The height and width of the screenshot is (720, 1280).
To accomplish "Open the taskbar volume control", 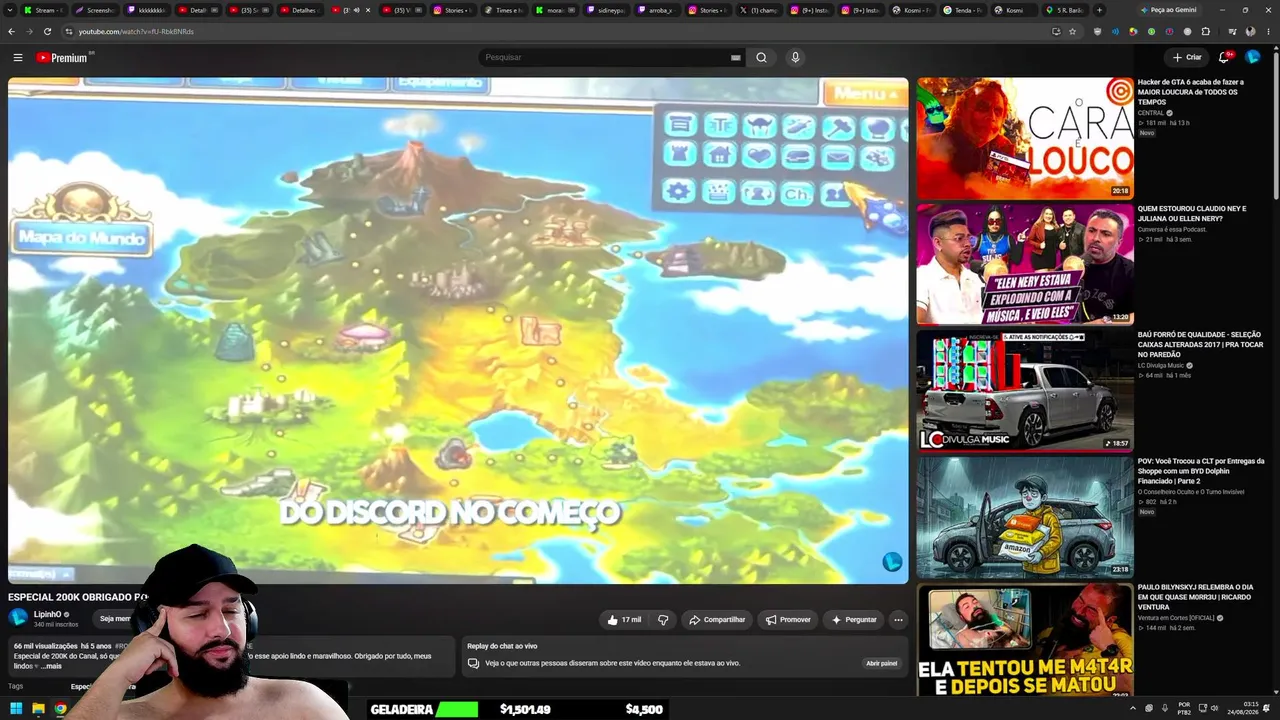I will (1214, 709).
